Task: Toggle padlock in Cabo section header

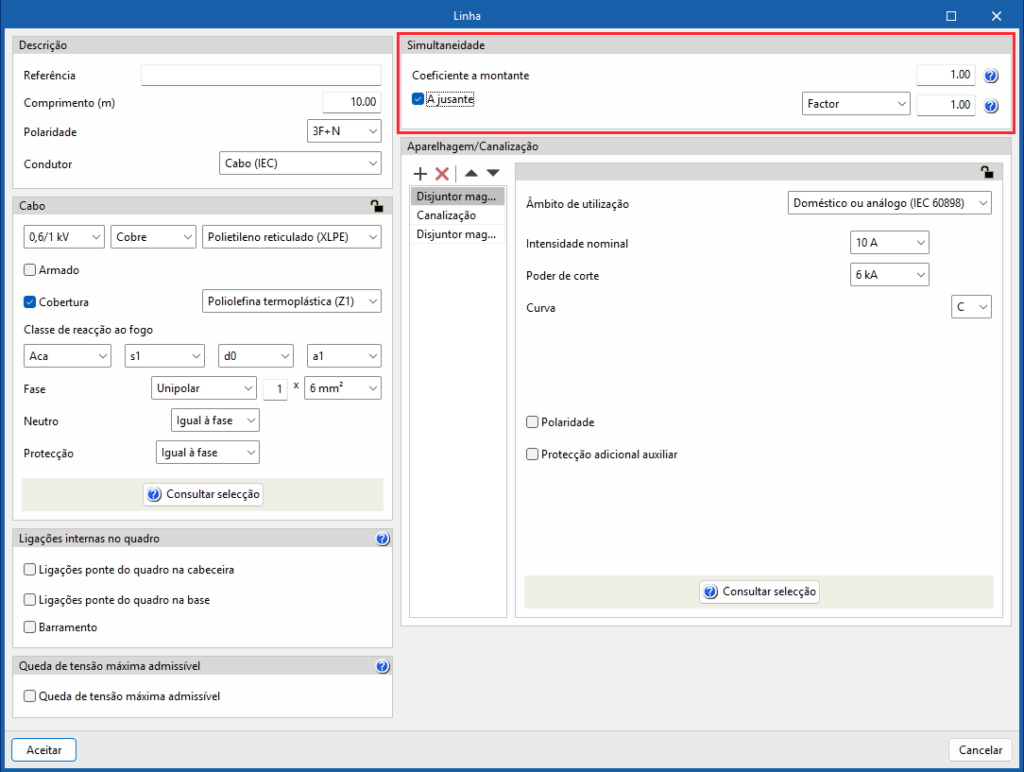Action: click(377, 206)
